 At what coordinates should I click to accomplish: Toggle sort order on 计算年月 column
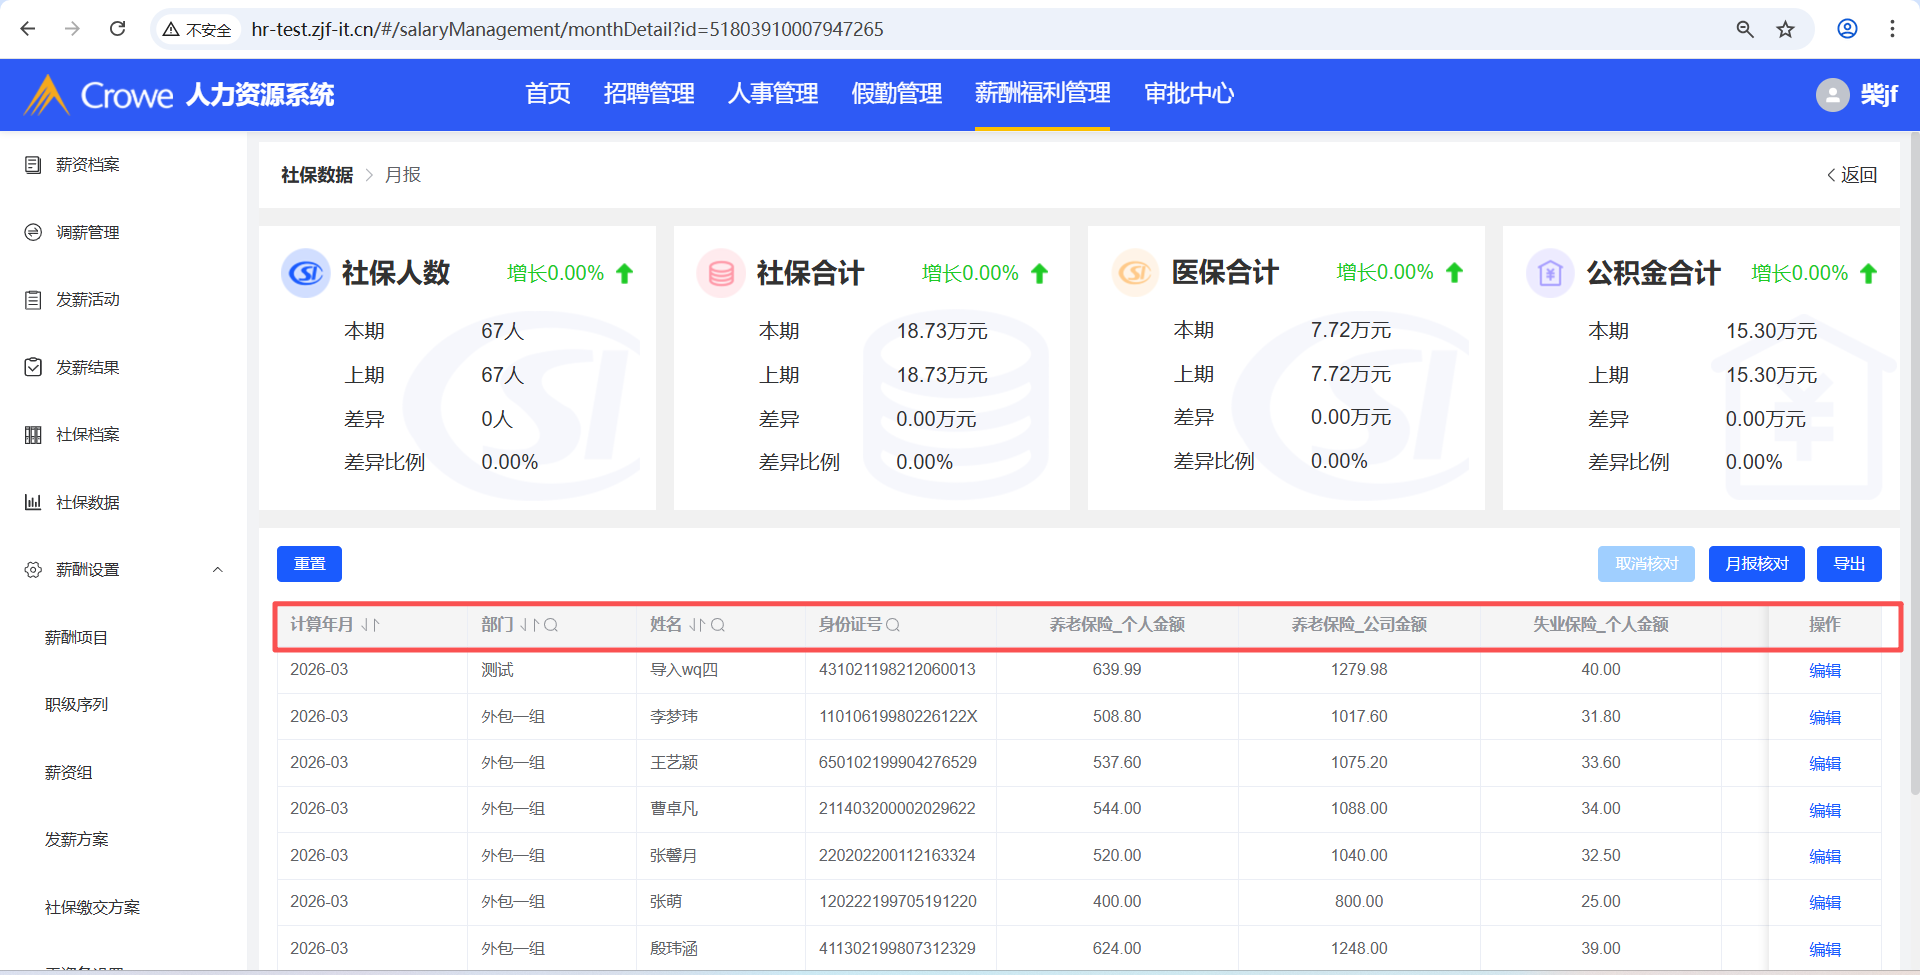pos(370,625)
